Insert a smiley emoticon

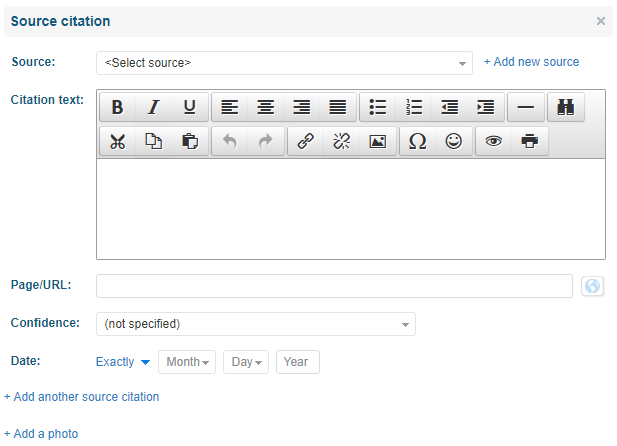(454, 141)
